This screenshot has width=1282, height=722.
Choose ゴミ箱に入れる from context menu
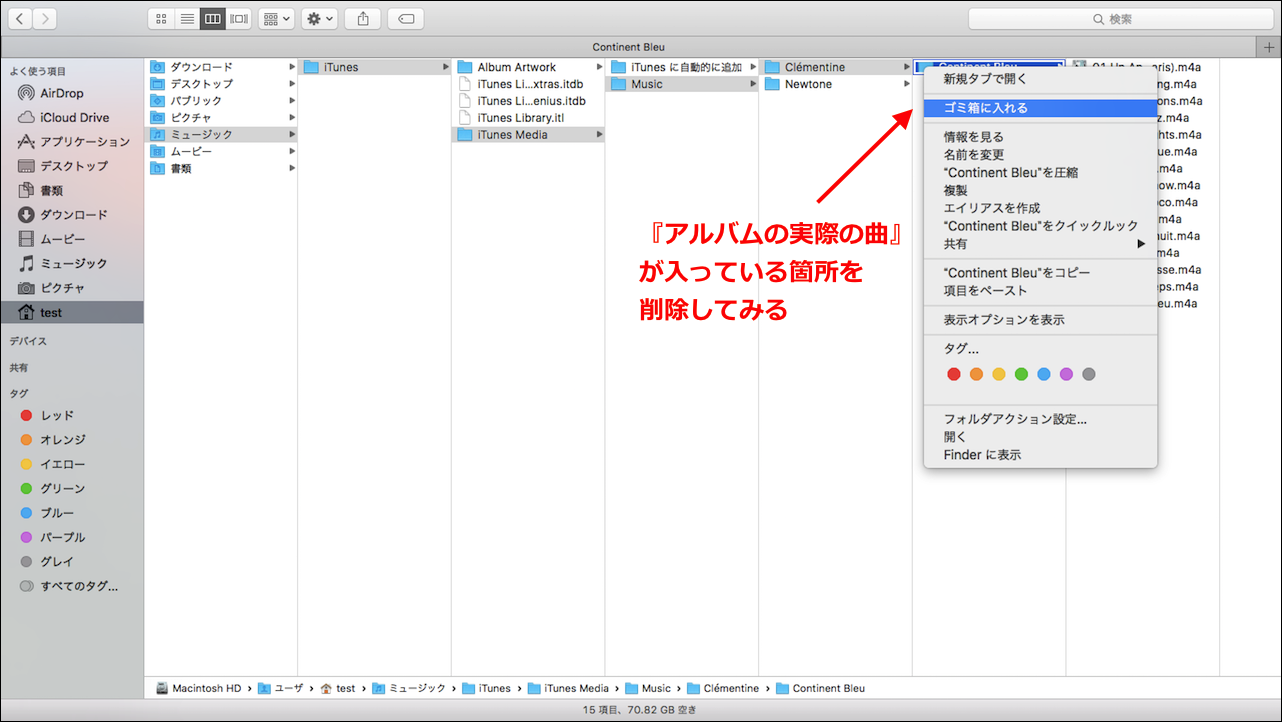(1040, 108)
